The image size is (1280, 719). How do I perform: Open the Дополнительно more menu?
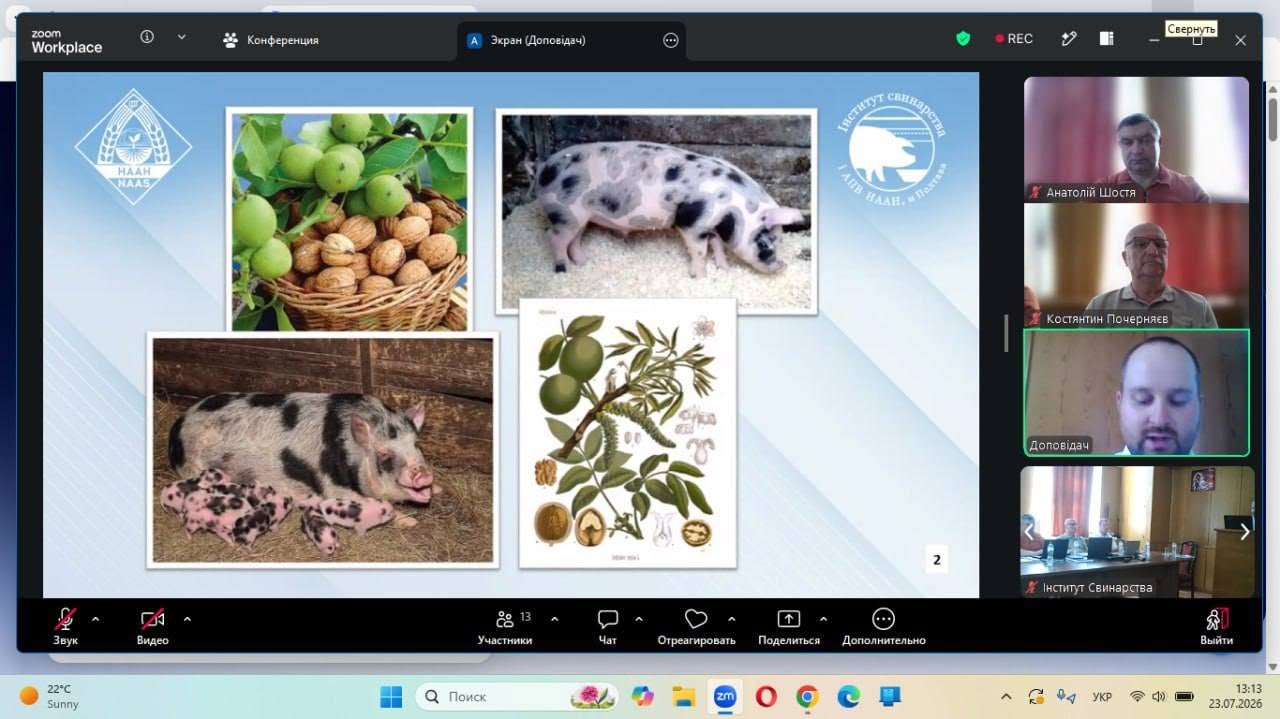coord(884,626)
